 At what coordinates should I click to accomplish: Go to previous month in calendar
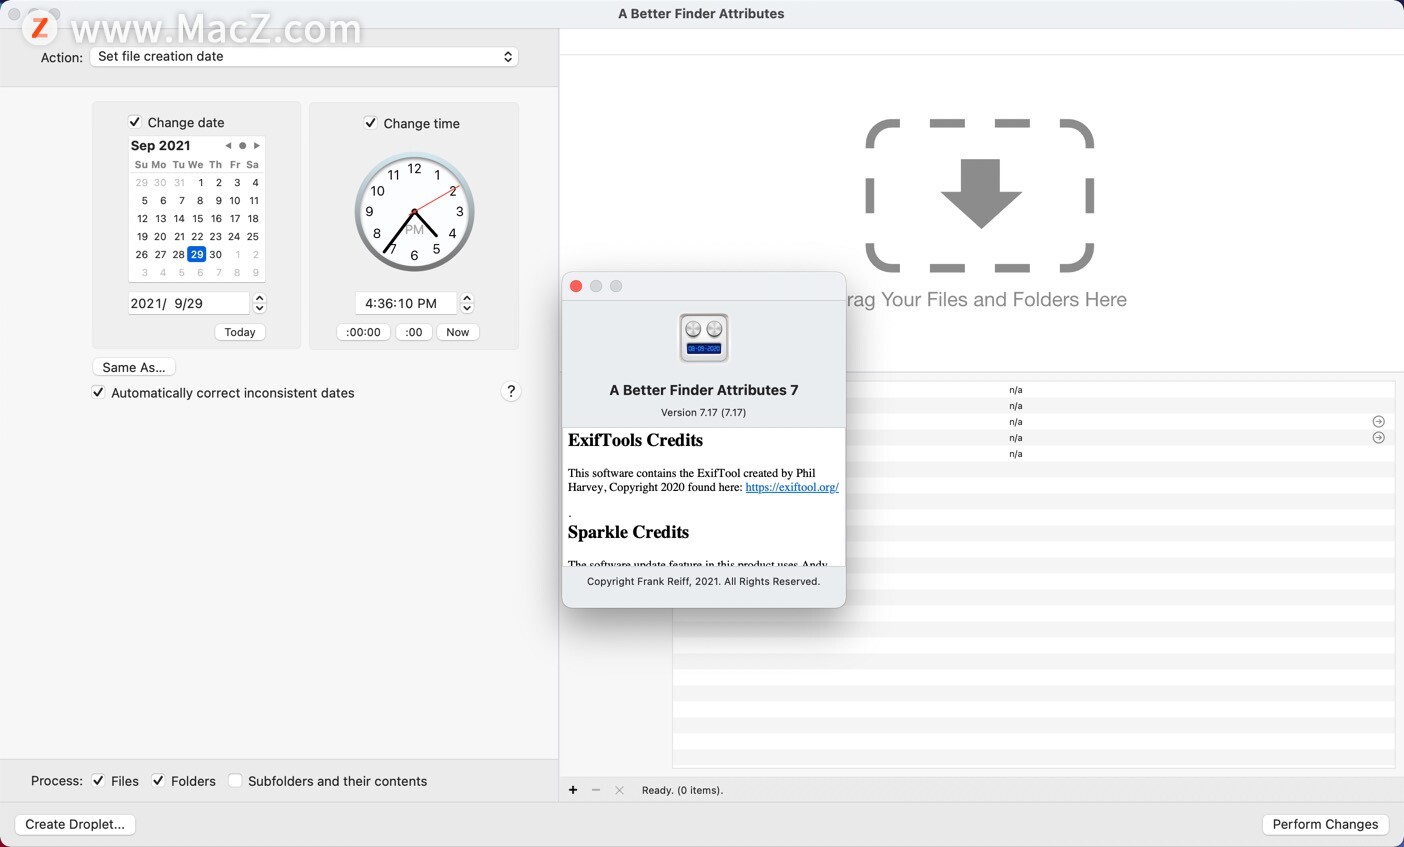[228, 146]
